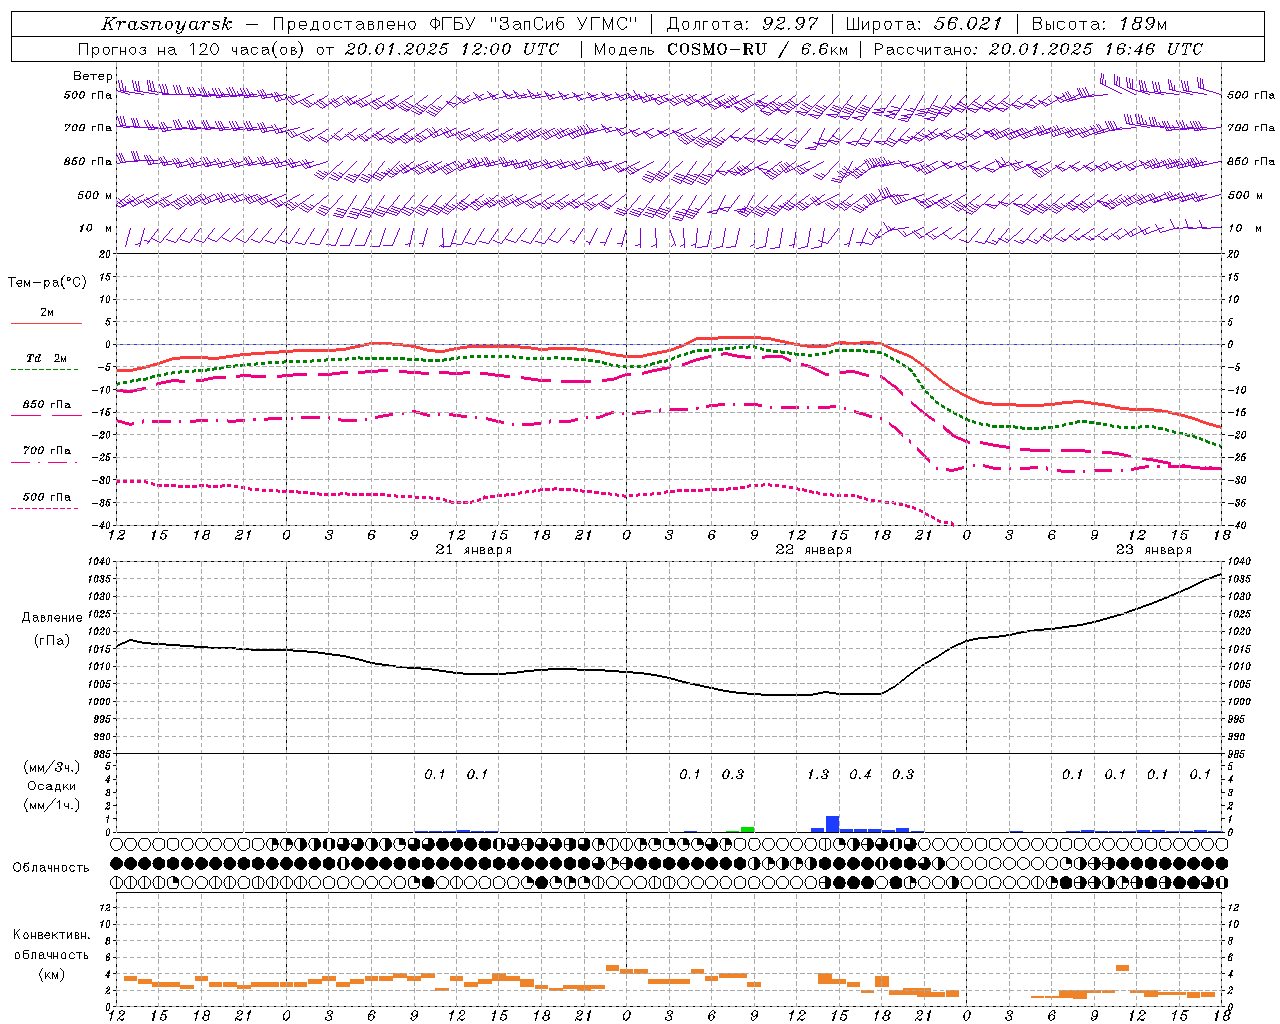This screenshot has width=1280, height=1024.
Task: Click the 'Td 2м' dew point legend entry
Action: coord(46,358)
